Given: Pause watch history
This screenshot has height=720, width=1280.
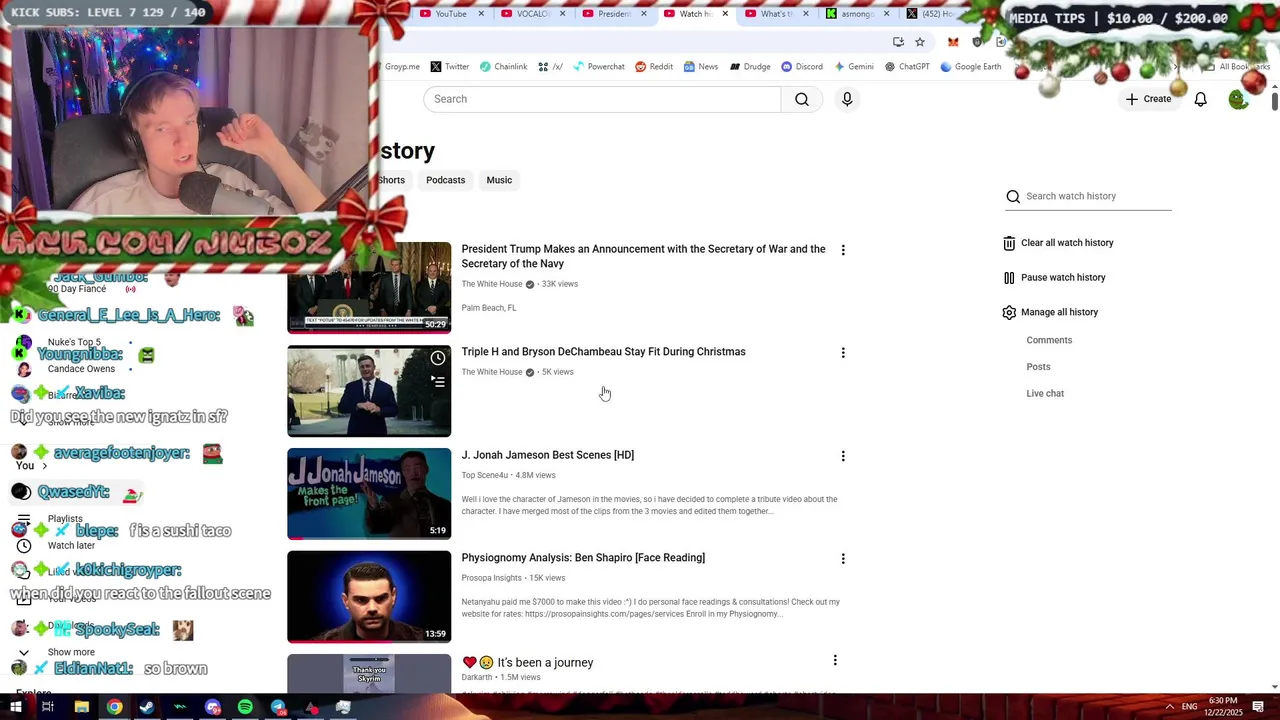Looking at the screenshot, I should (x=1054, y=278).
